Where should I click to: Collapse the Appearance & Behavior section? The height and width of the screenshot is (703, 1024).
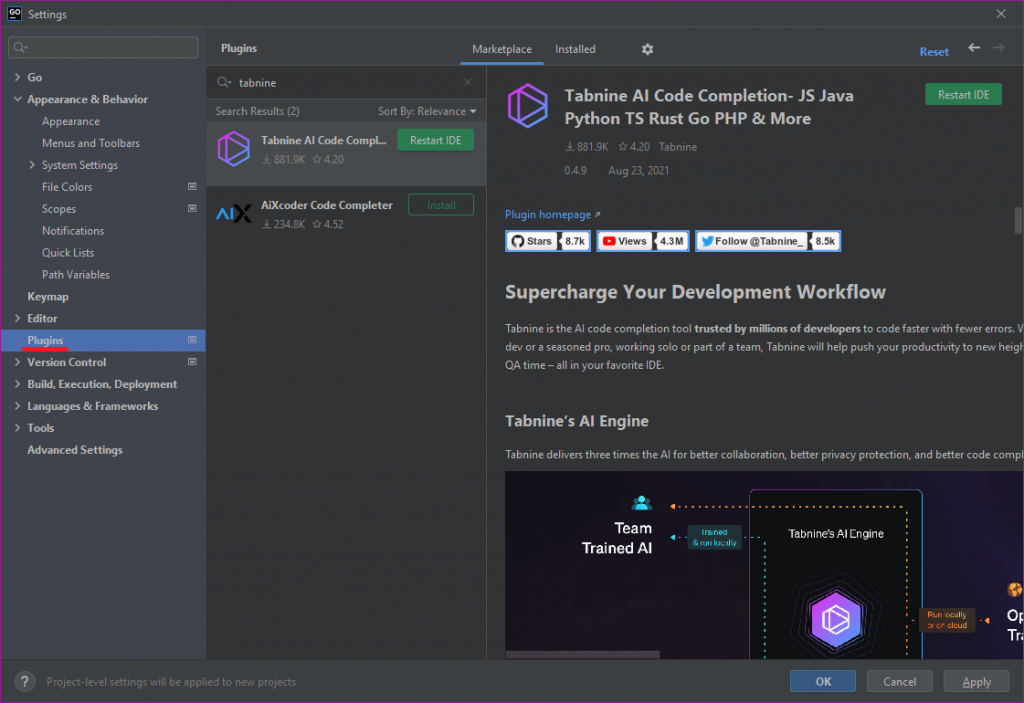click(17, 99)
